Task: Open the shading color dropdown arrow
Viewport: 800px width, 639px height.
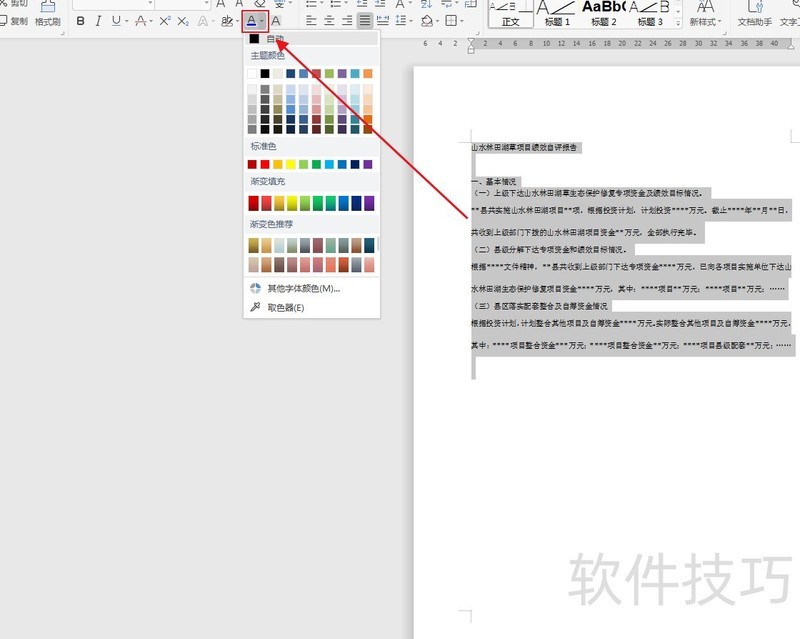Action: click(x=438, y=21)
